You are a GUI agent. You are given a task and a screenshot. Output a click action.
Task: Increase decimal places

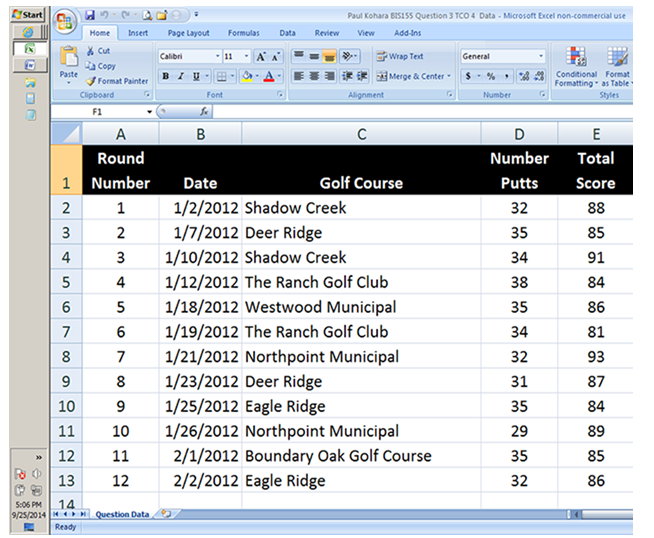(x=524, y=76)
